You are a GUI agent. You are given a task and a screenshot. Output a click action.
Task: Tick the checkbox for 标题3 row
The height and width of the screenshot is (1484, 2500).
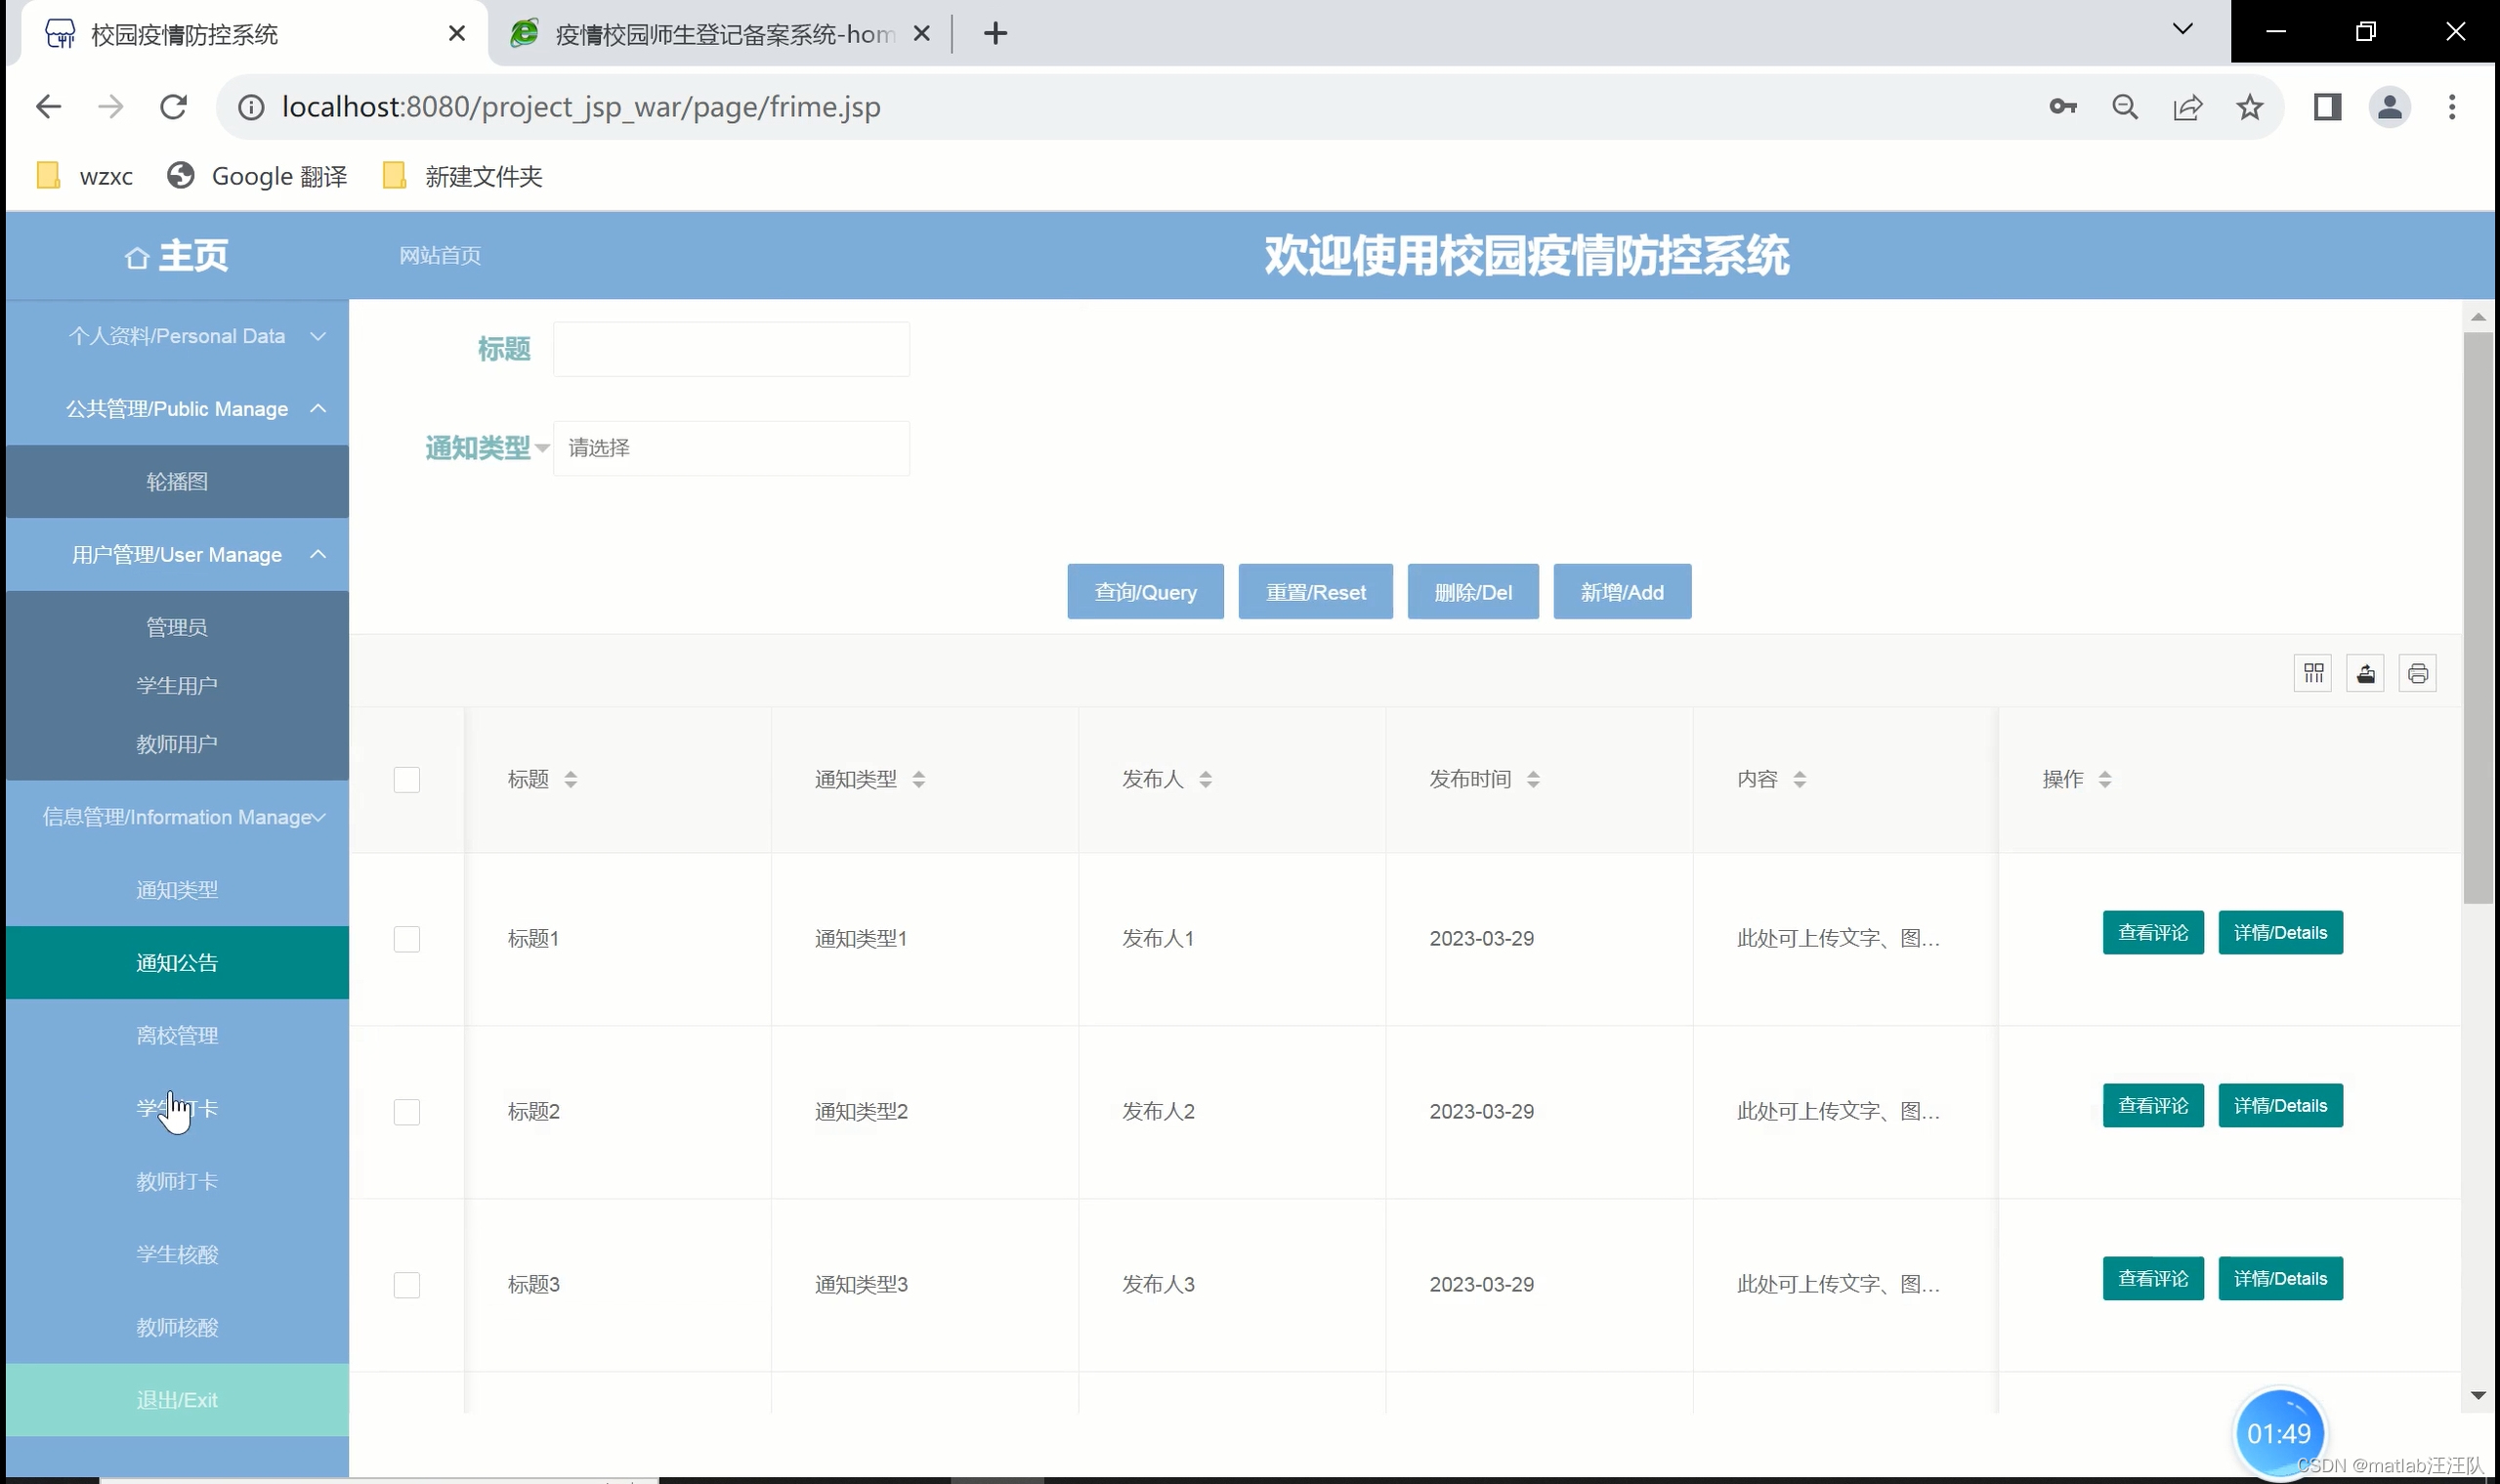pos(406,1284)
